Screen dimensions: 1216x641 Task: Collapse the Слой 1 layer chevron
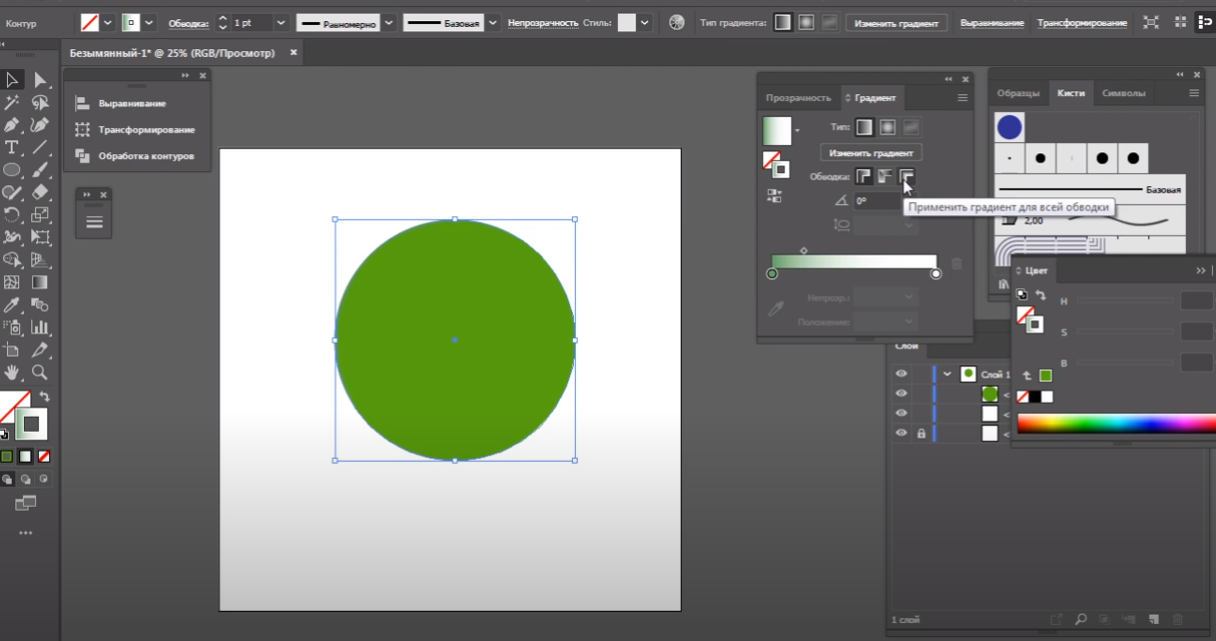pos(947,374)
